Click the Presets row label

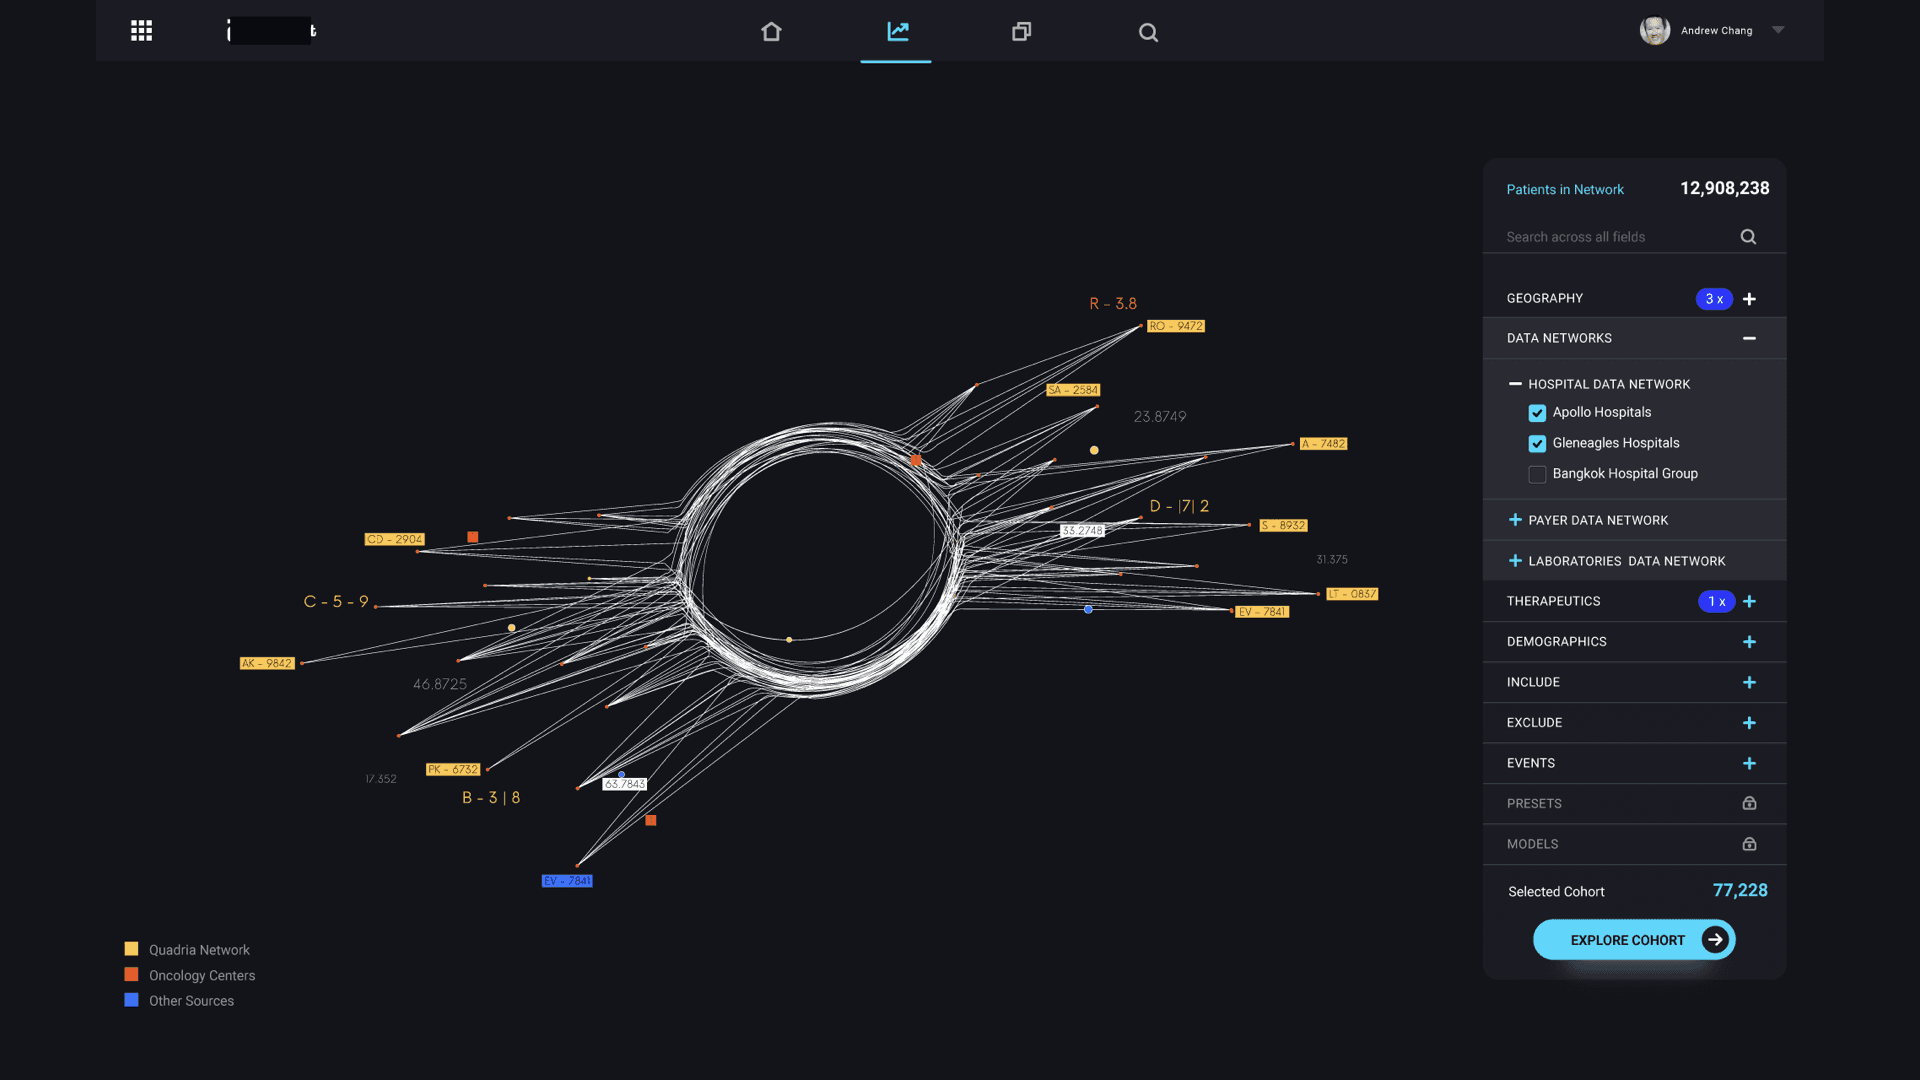(1534, 804)
